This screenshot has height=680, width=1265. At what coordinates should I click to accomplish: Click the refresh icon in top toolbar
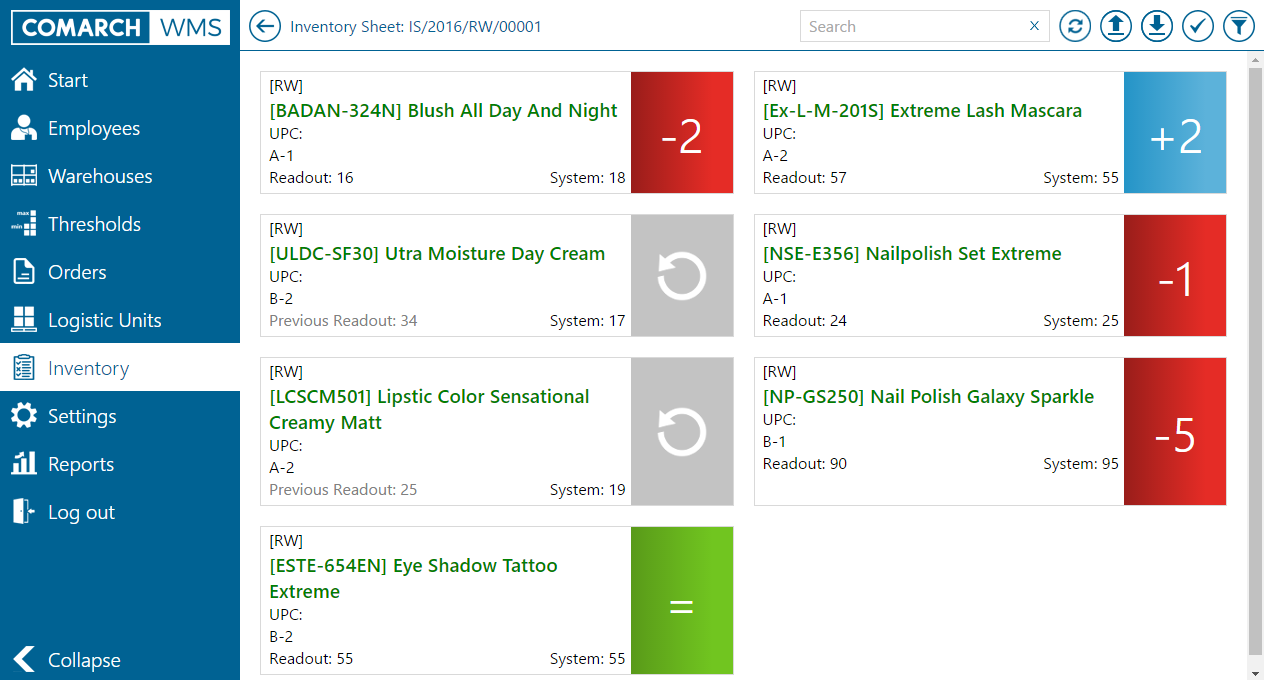1075,26
